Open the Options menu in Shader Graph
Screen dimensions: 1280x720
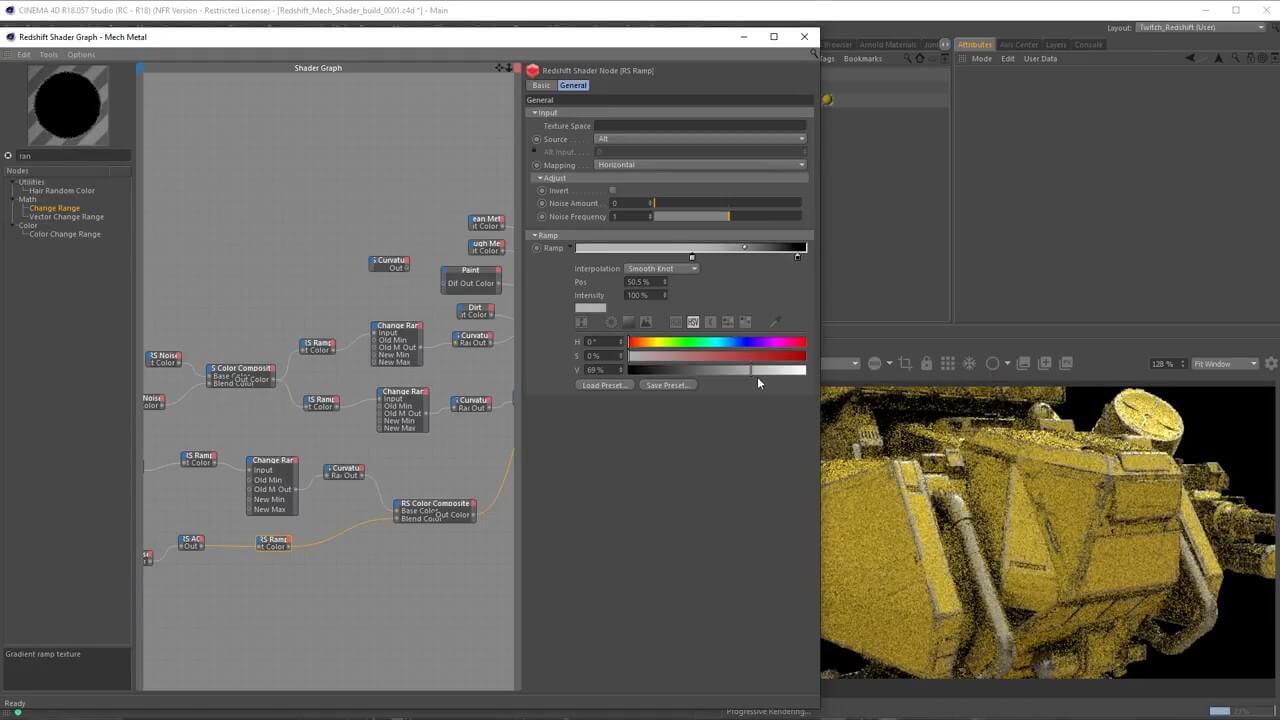click(81, 55)
